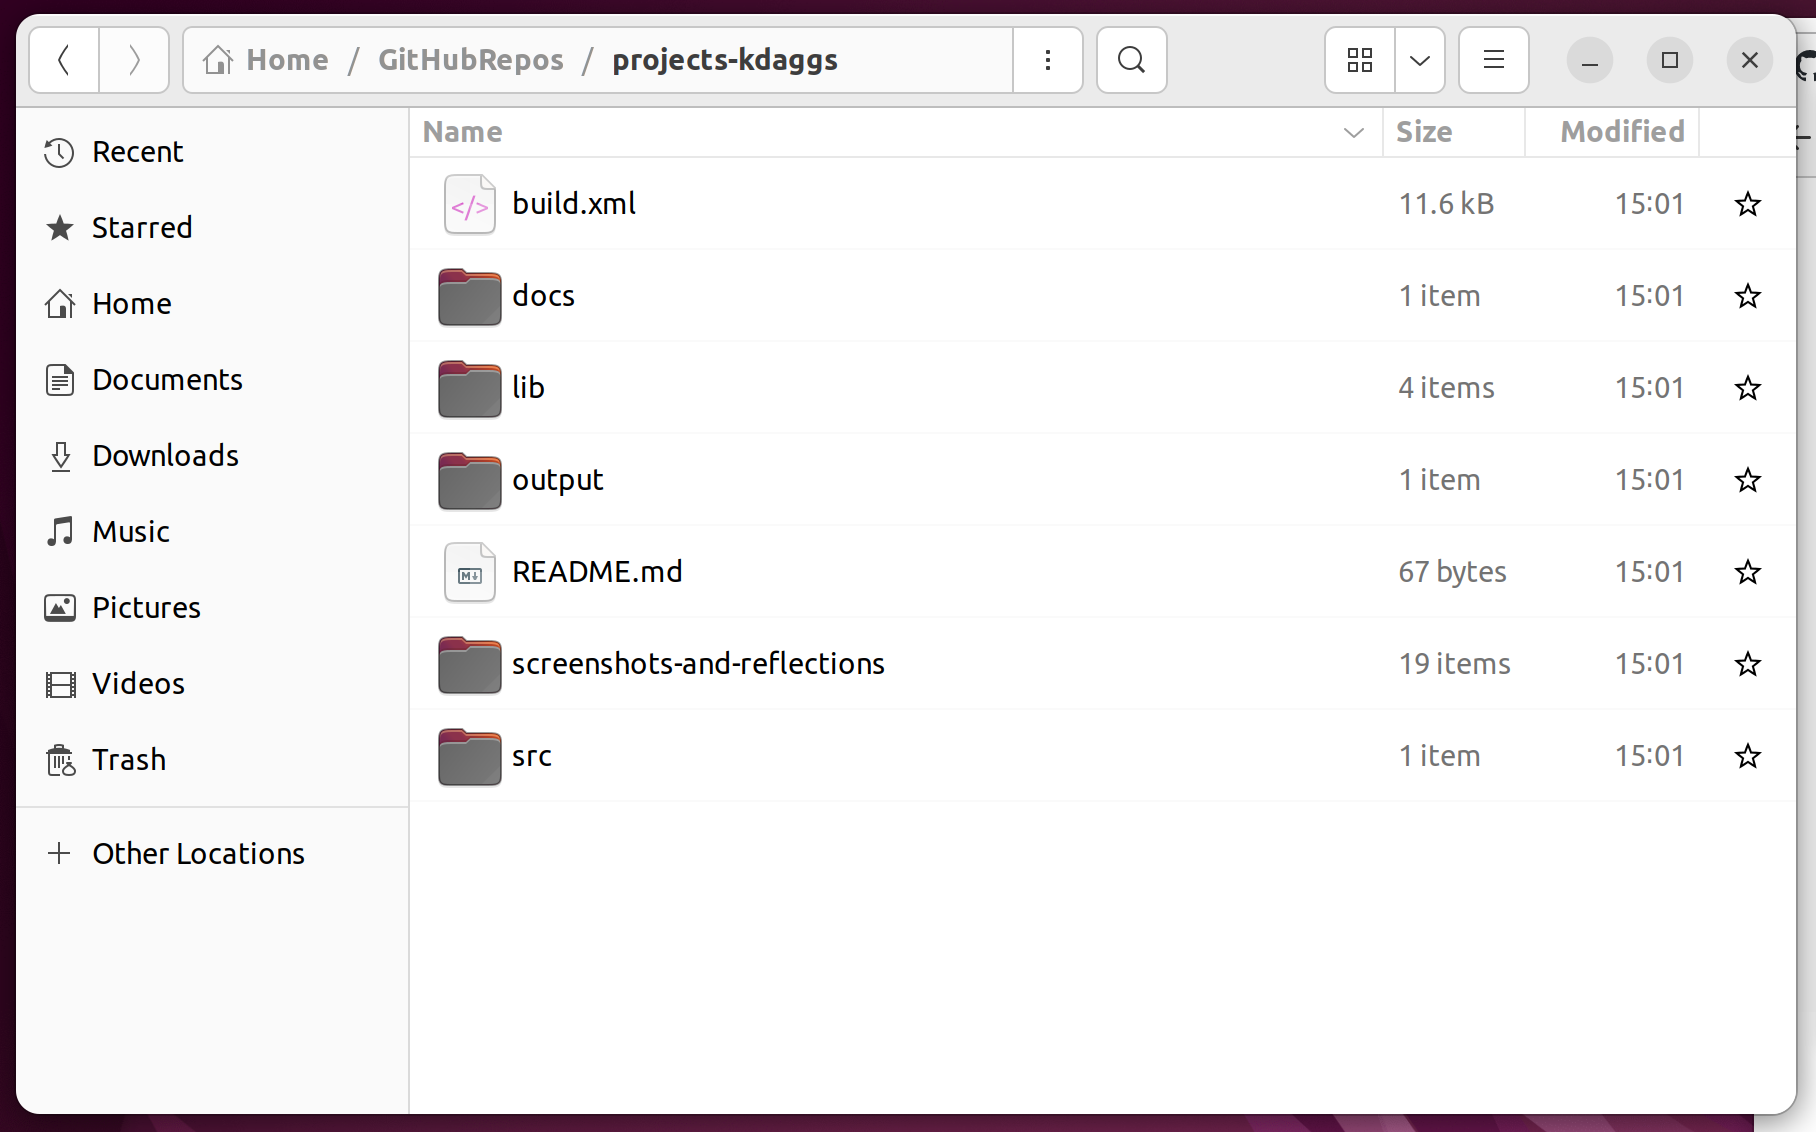Click the 4 items size value
The width and height of the screenshot is (1816, 1132).
[1446, 388]
